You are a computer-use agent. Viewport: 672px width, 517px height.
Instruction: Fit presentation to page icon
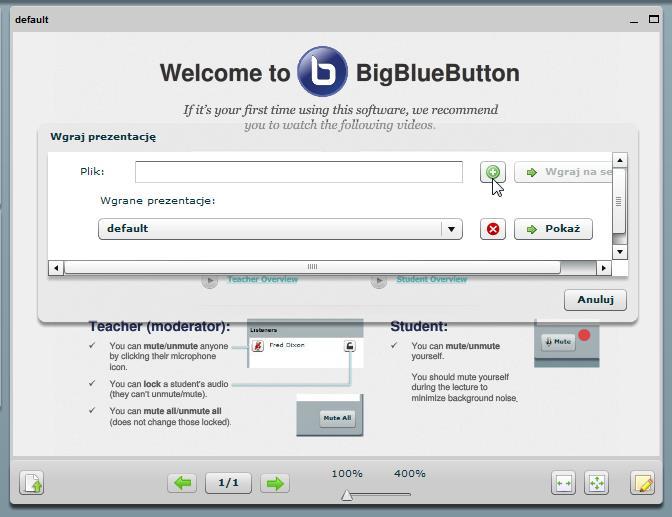click(x=597, y=483)
